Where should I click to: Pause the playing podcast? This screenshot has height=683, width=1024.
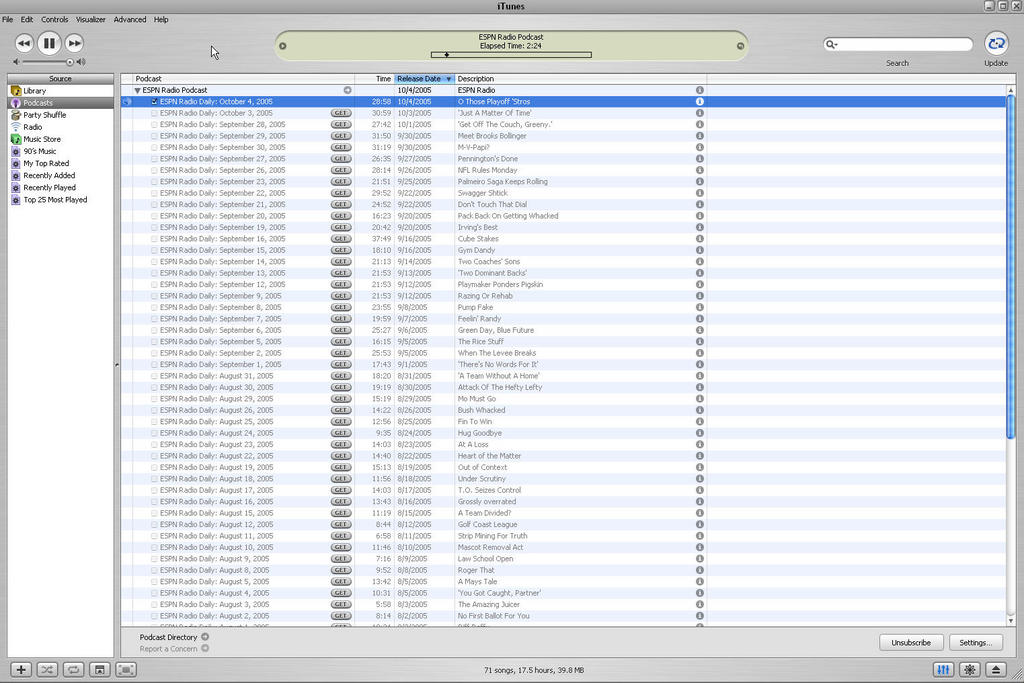point(49,43)
